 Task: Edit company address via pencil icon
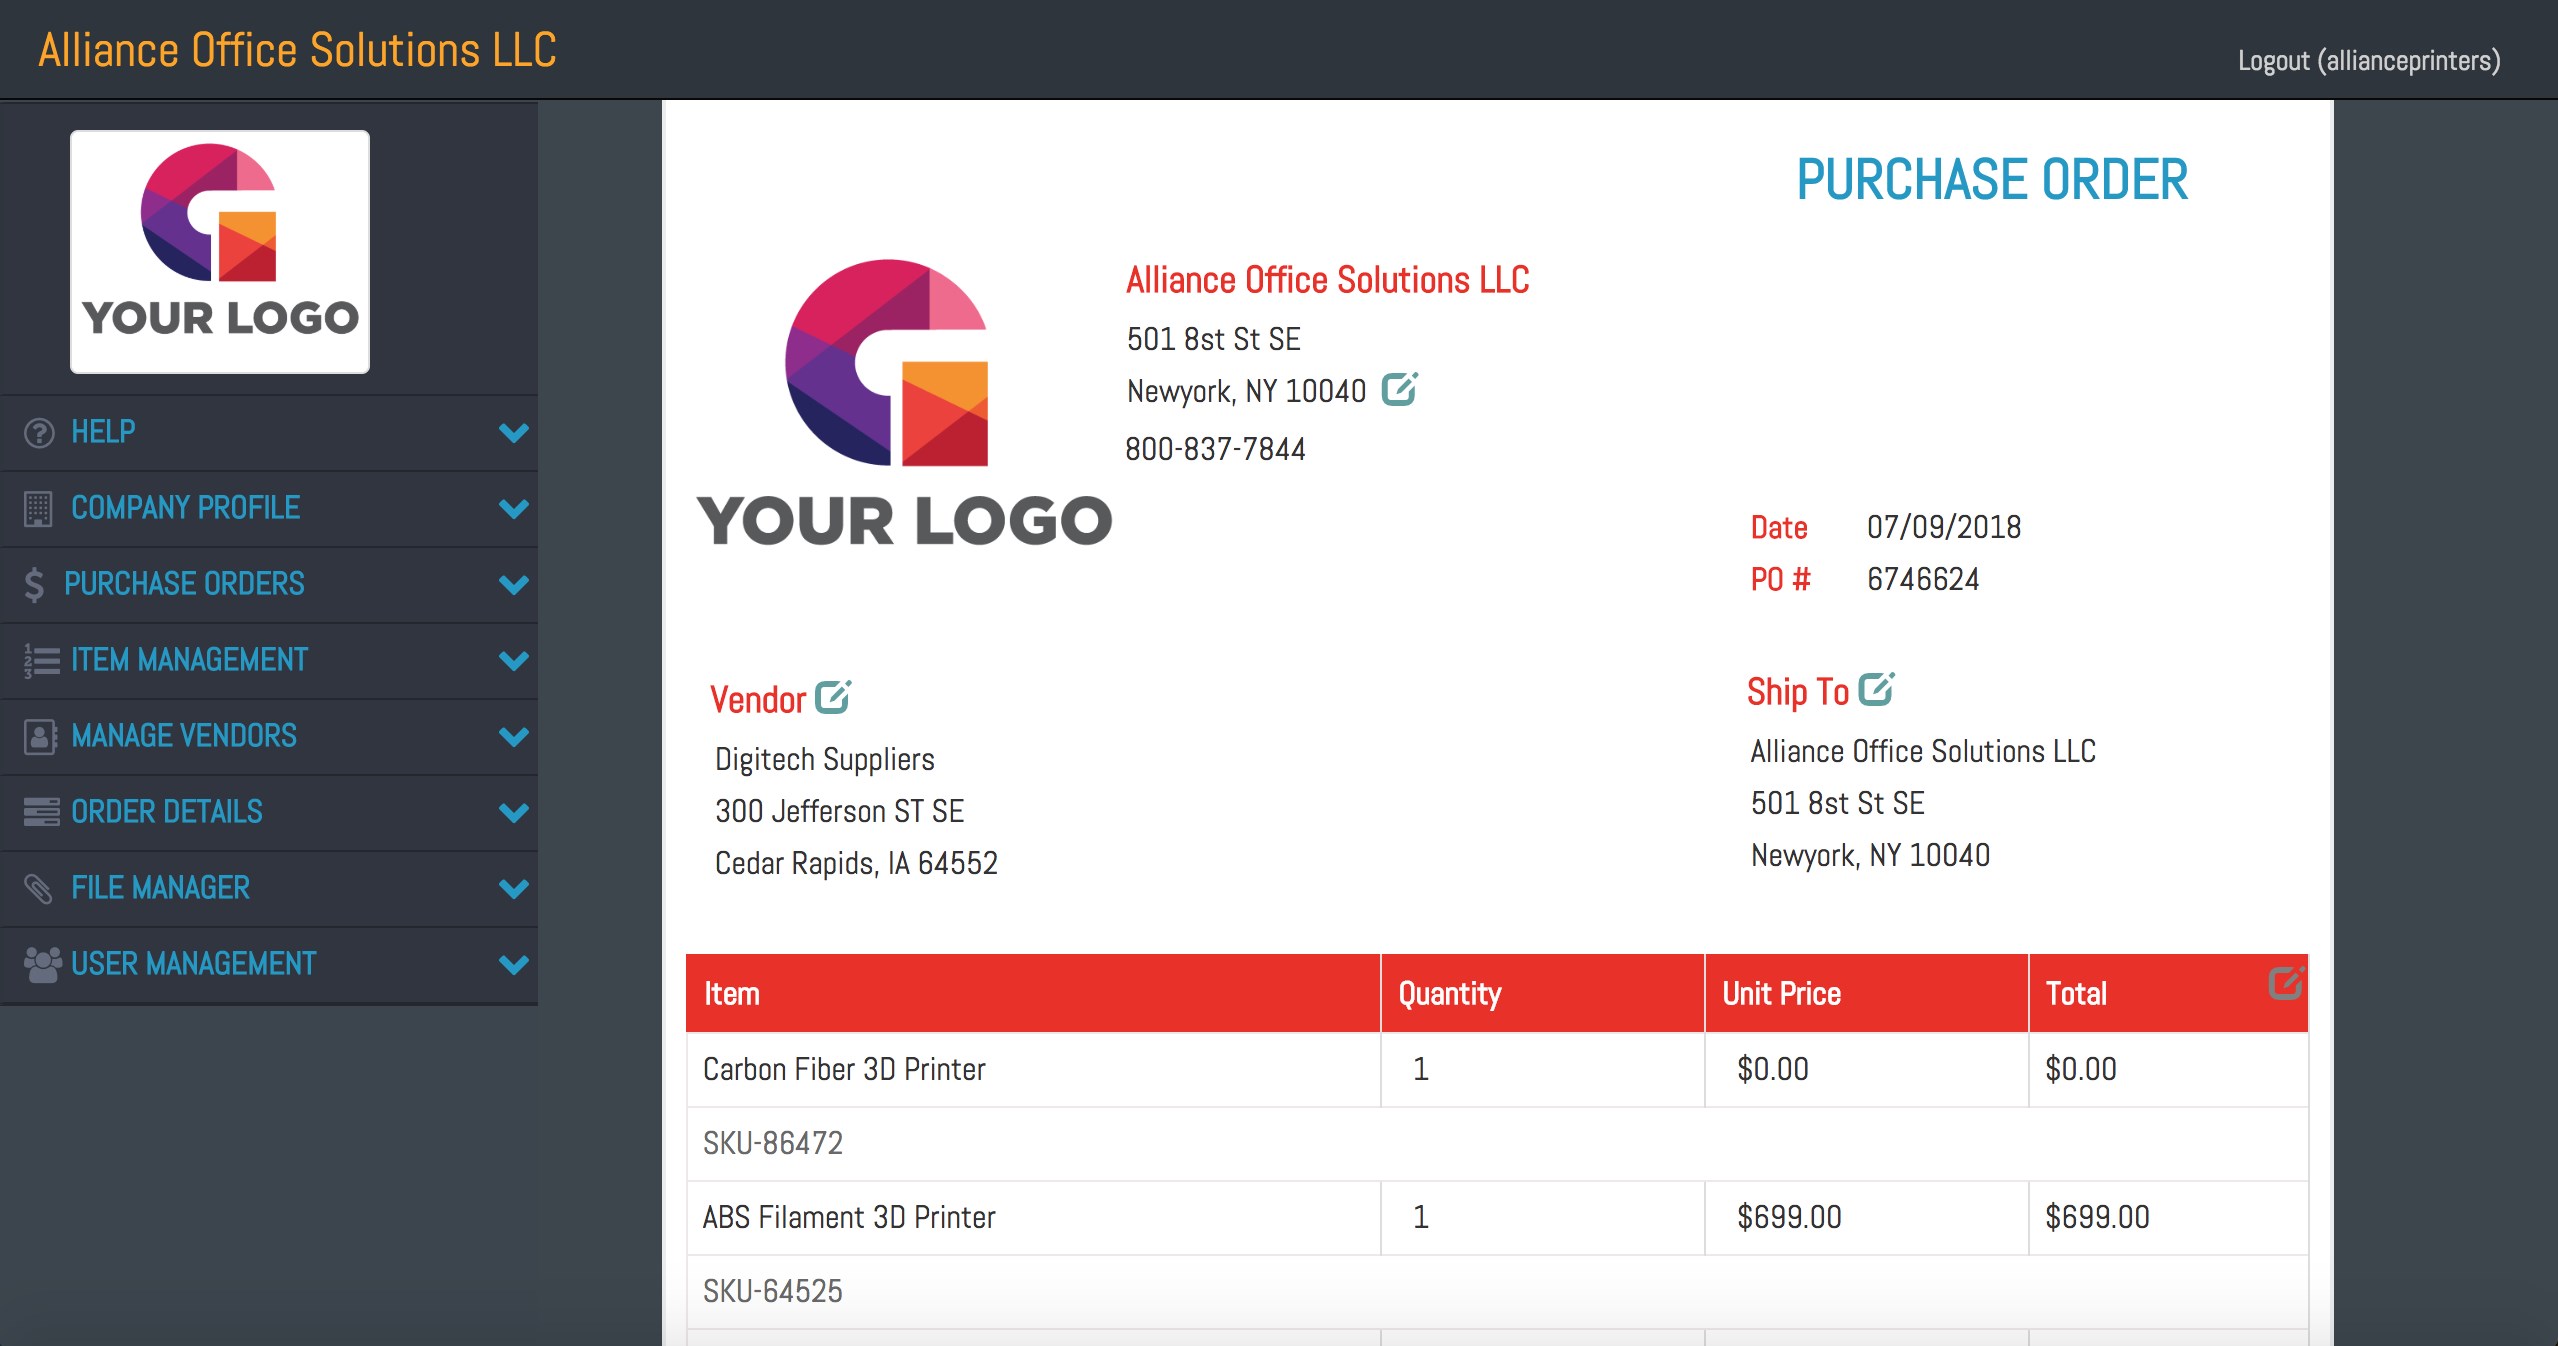click(x=1399, y=389)
